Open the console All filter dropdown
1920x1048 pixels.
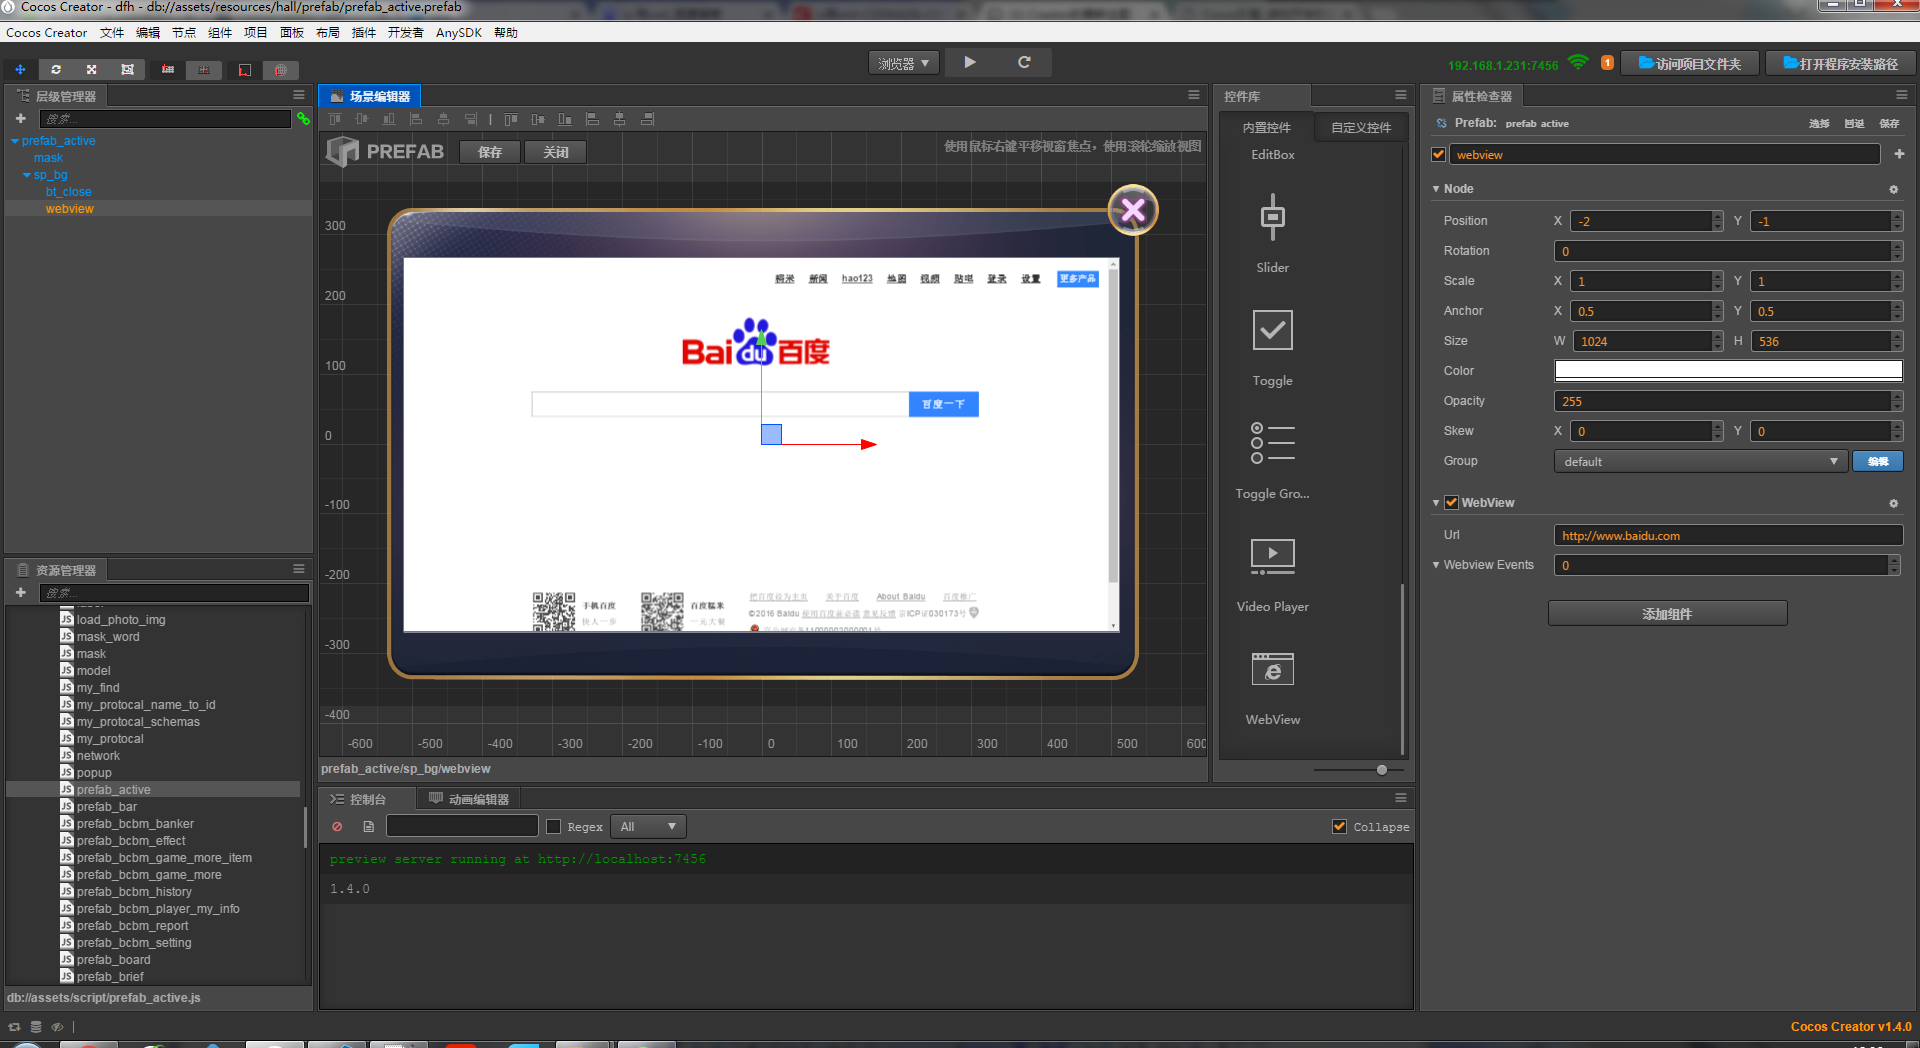point(648,827)
